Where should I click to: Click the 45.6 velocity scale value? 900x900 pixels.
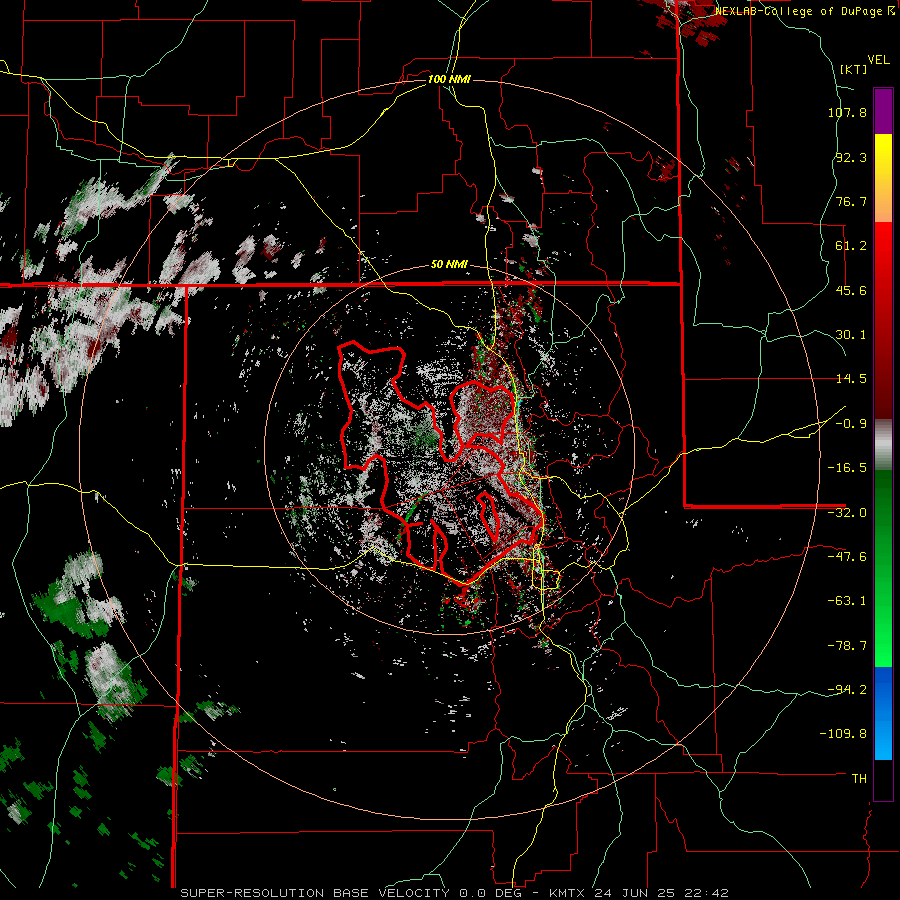point(851,290)
